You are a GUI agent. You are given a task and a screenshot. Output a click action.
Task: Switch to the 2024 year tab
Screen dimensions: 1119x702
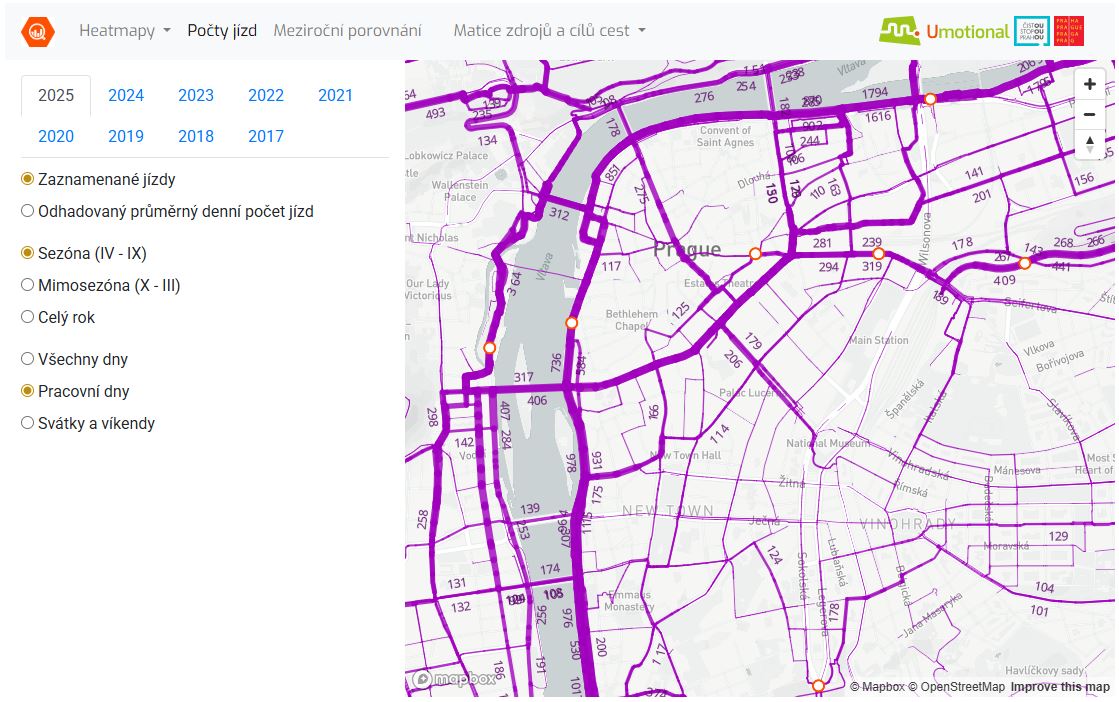click(126, 96)
